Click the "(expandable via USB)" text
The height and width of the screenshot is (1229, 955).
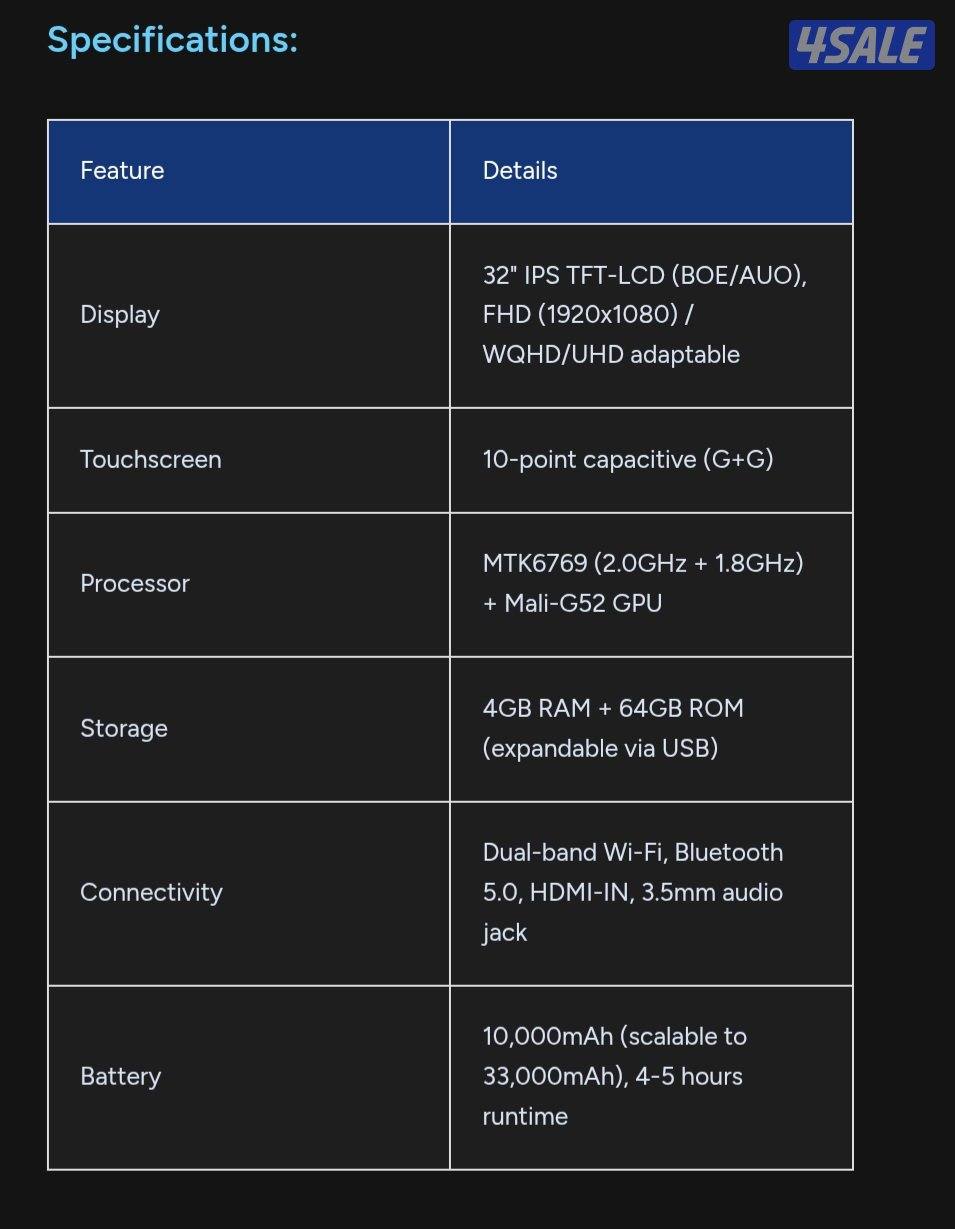coord(600,749)
